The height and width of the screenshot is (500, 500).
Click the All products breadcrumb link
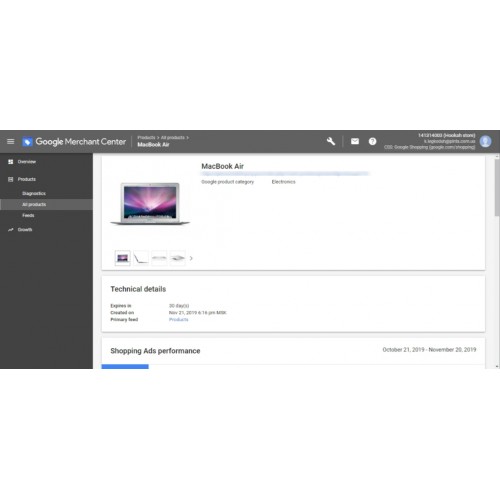[x=173, y=137]
